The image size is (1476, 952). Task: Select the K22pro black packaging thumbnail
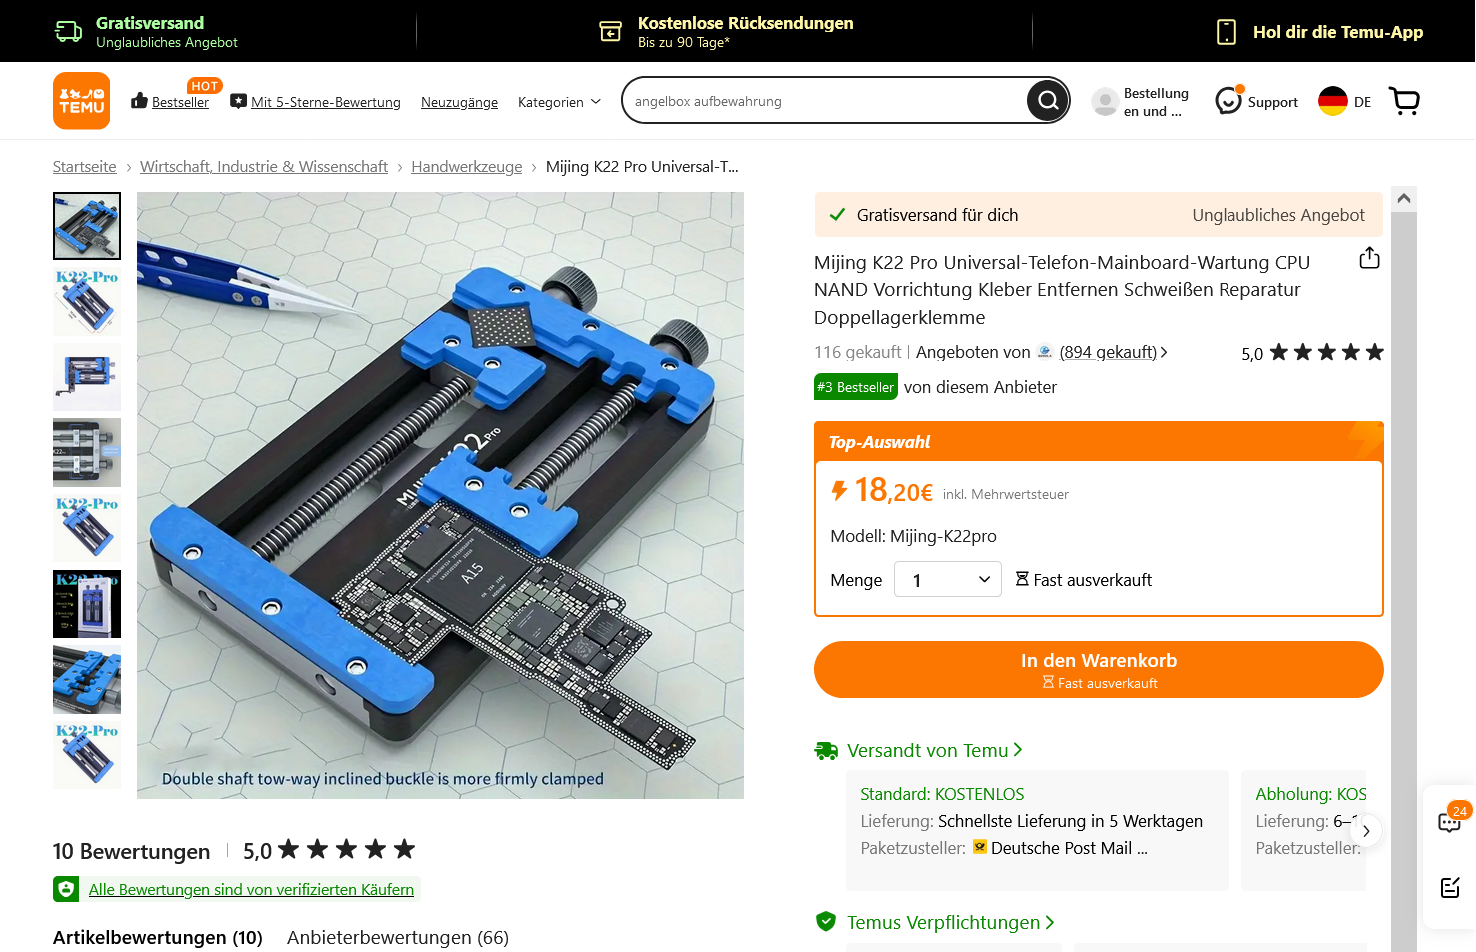(87, 604)
